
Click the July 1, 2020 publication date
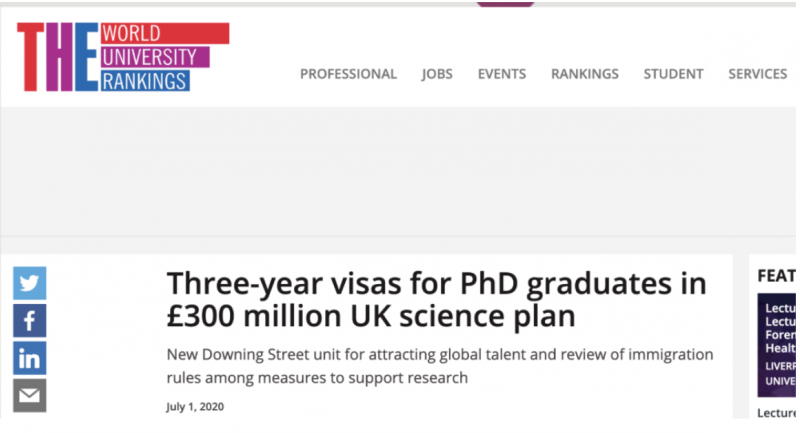pos(195,407)
